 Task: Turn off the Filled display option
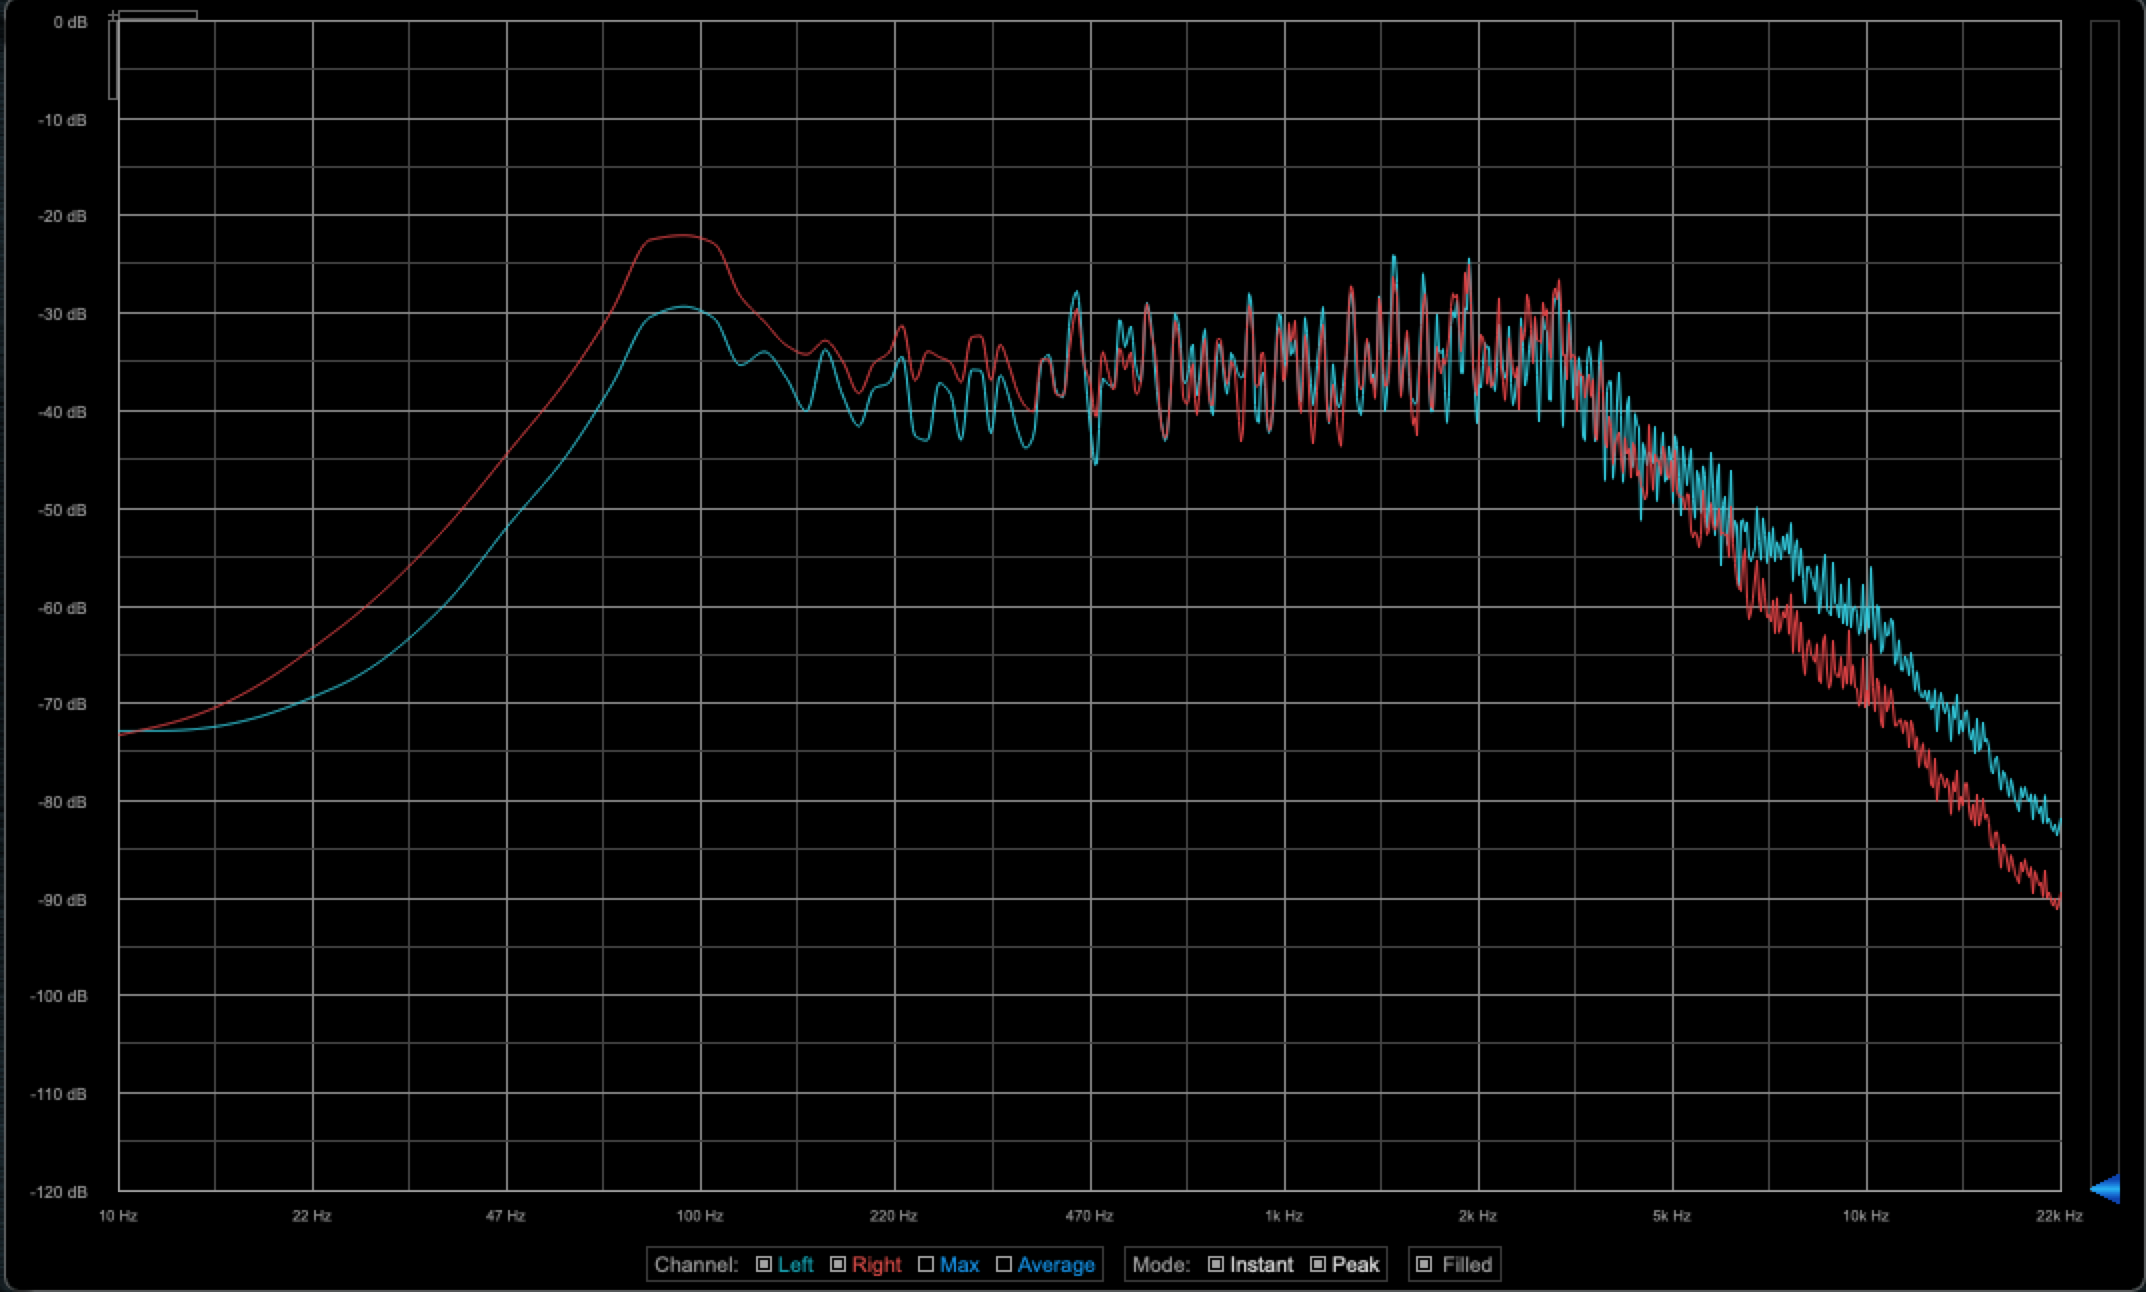1425,1264
